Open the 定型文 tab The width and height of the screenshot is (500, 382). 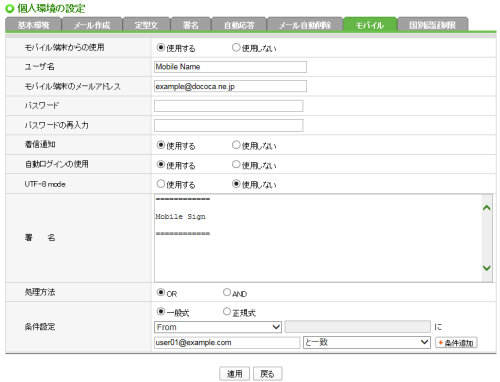146,25
